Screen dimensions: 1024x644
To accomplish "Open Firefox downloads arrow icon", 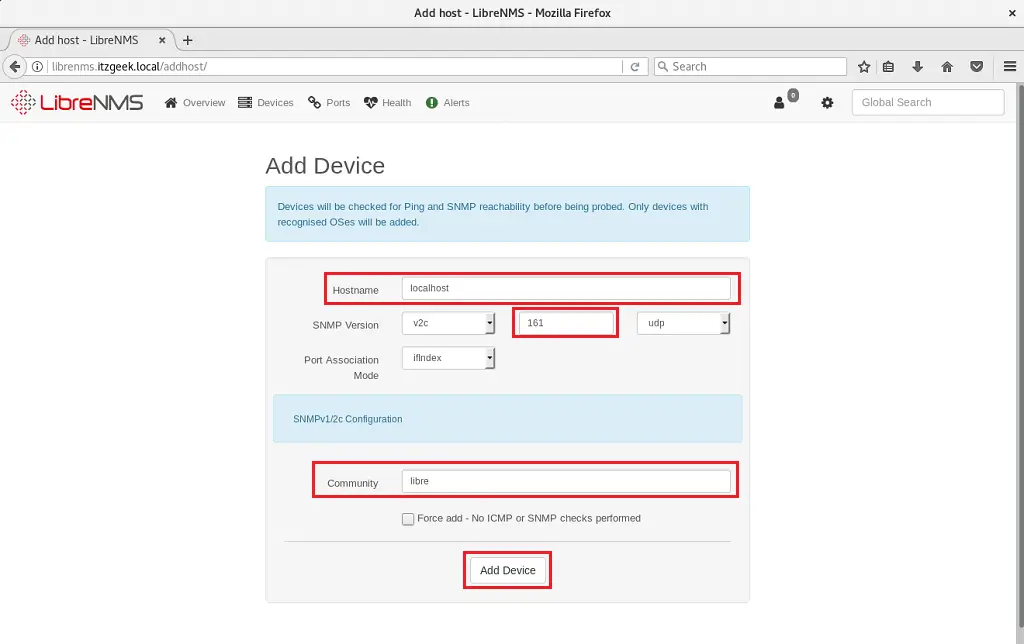I will 918,67.
